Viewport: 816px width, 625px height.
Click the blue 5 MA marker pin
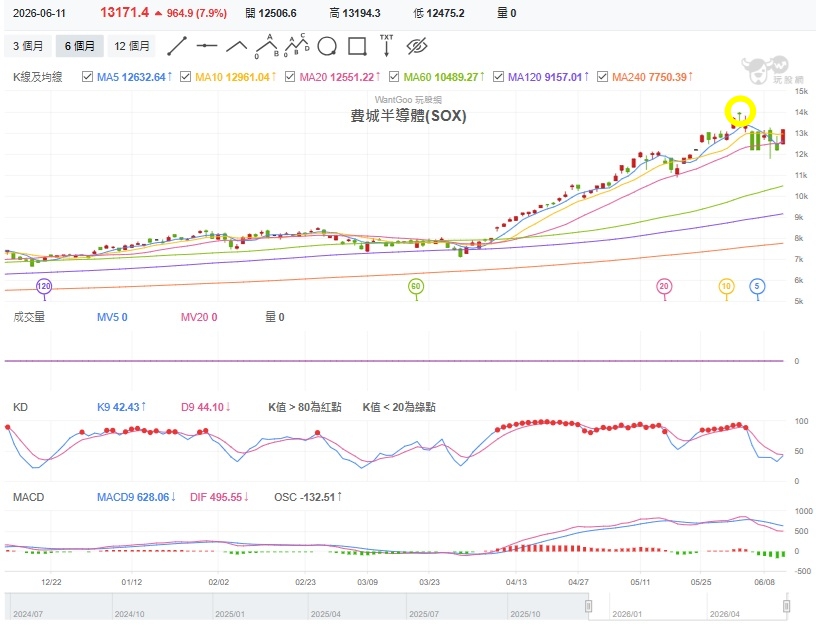[x=757, y=287]
